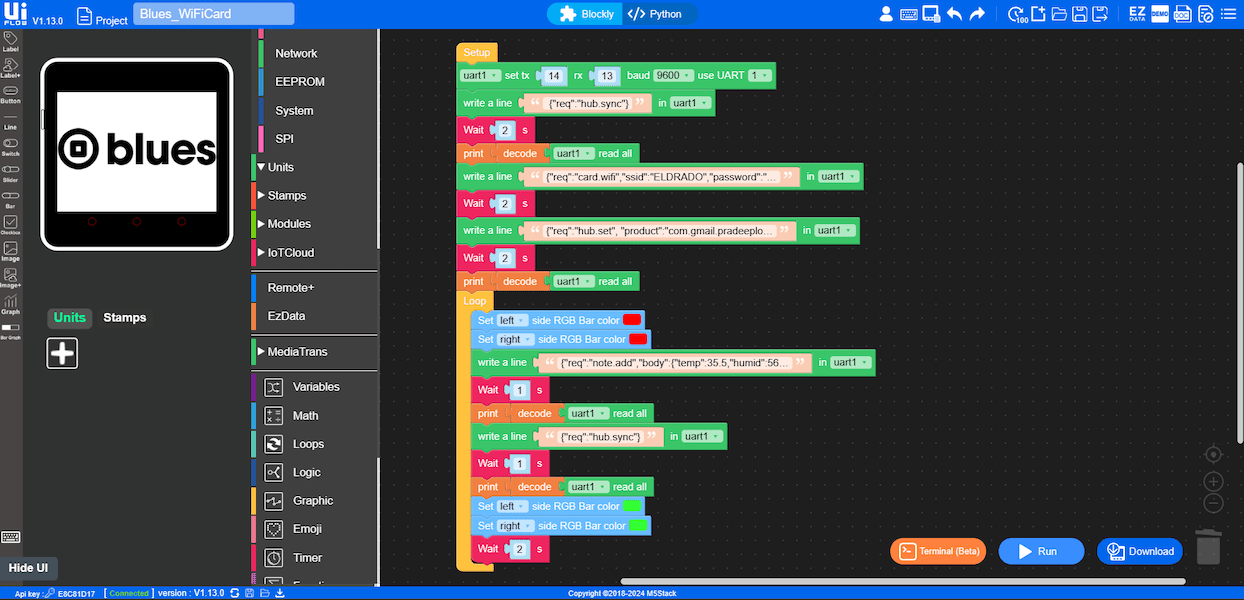Click the save-as export icon
Image resolution: width=1244 pixels, height=600 pixels.
coord(1100,14)
